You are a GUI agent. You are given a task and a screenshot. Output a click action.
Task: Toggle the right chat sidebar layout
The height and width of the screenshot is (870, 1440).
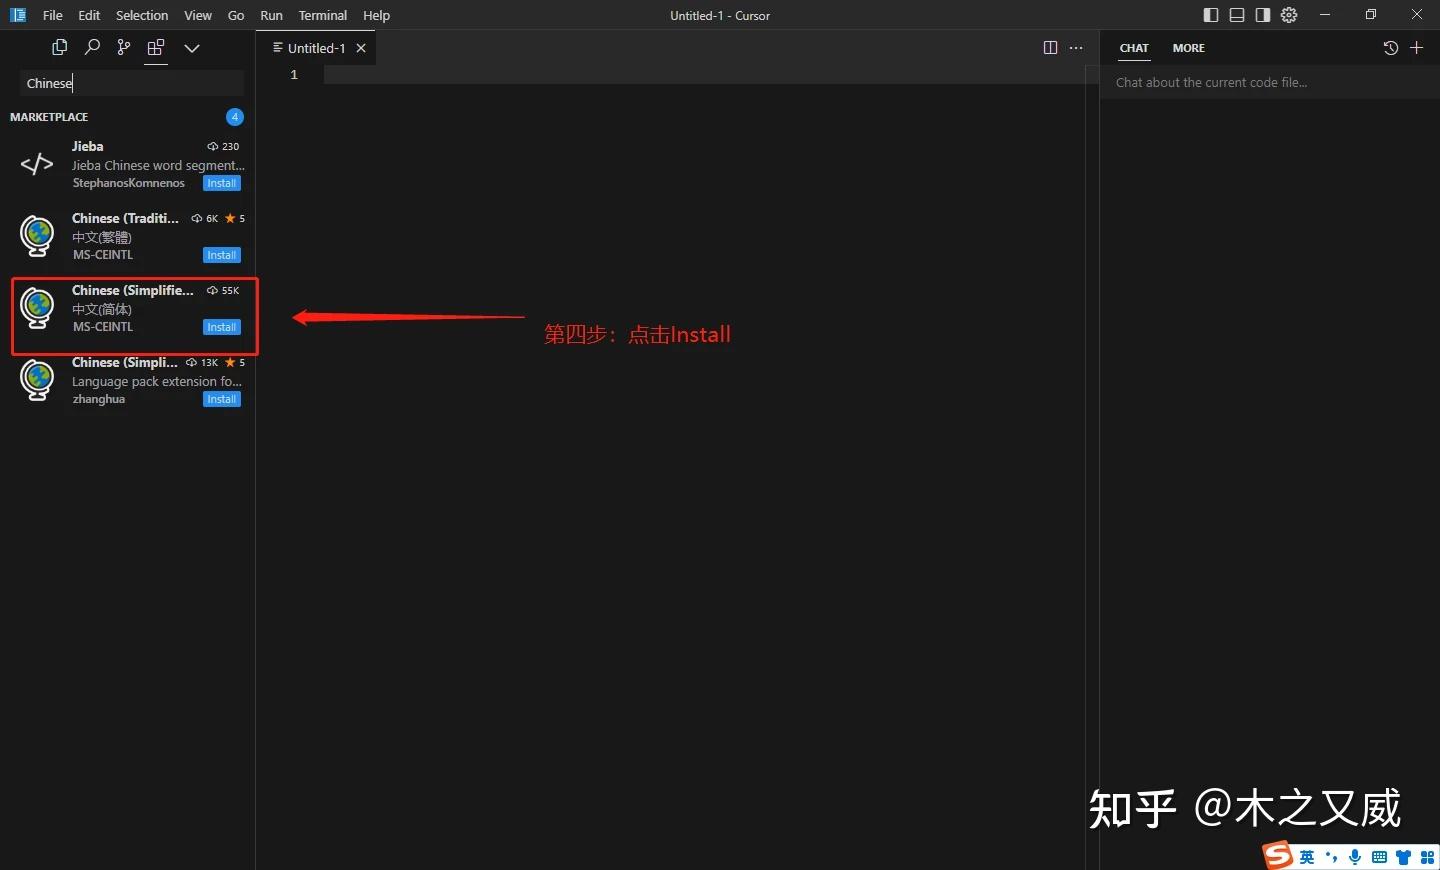click(x=1263, y=15)
